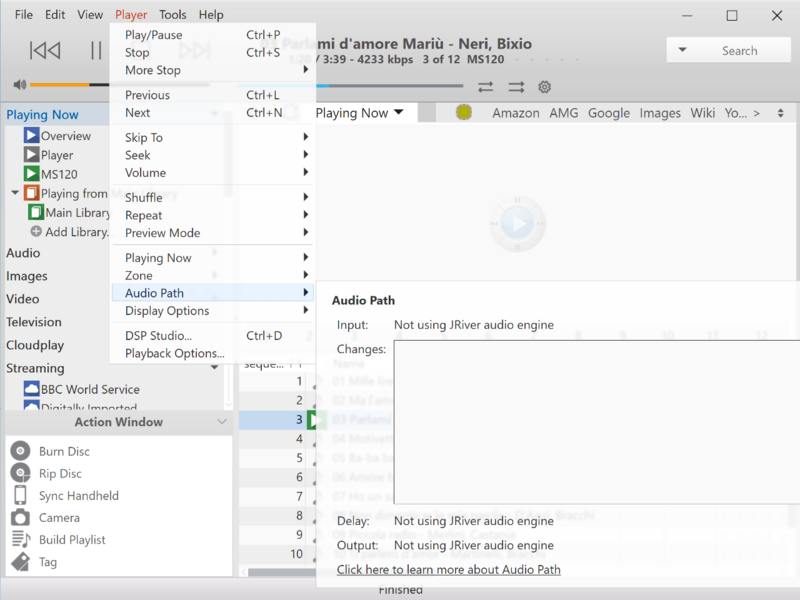800x600 pixels.
Task: Open the playback settings gear icon
Action: tap(543, 88)
